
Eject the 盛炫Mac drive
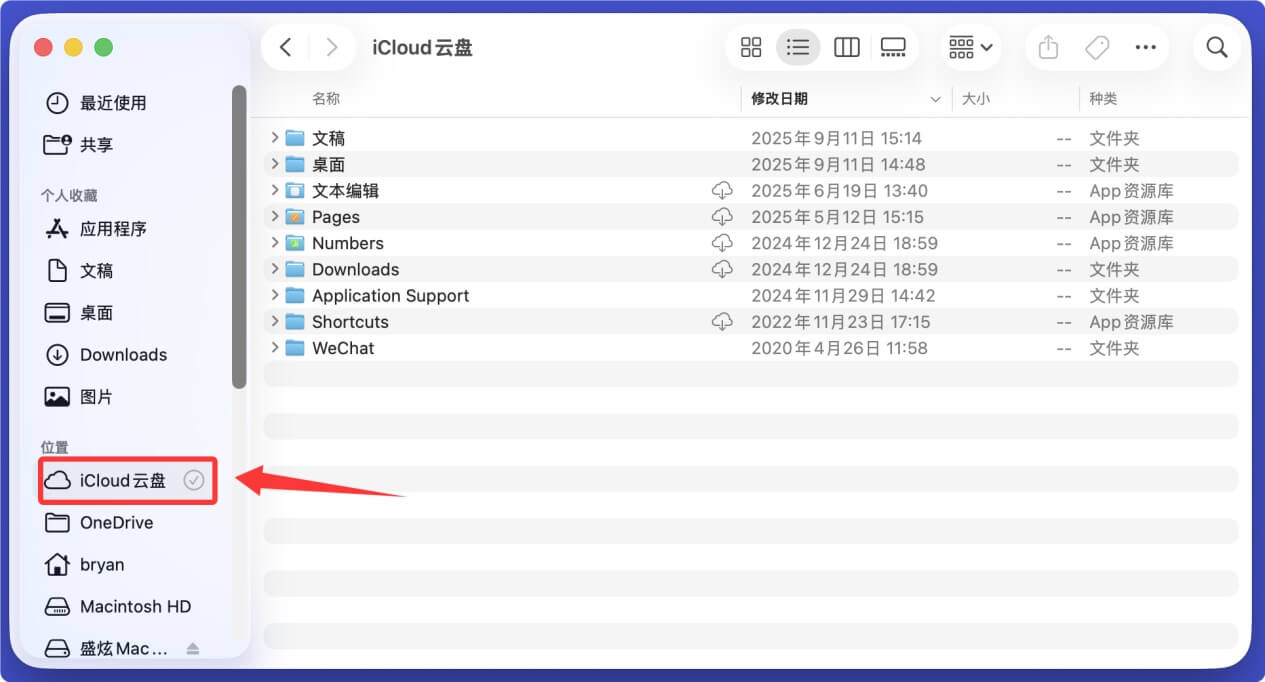193,649
